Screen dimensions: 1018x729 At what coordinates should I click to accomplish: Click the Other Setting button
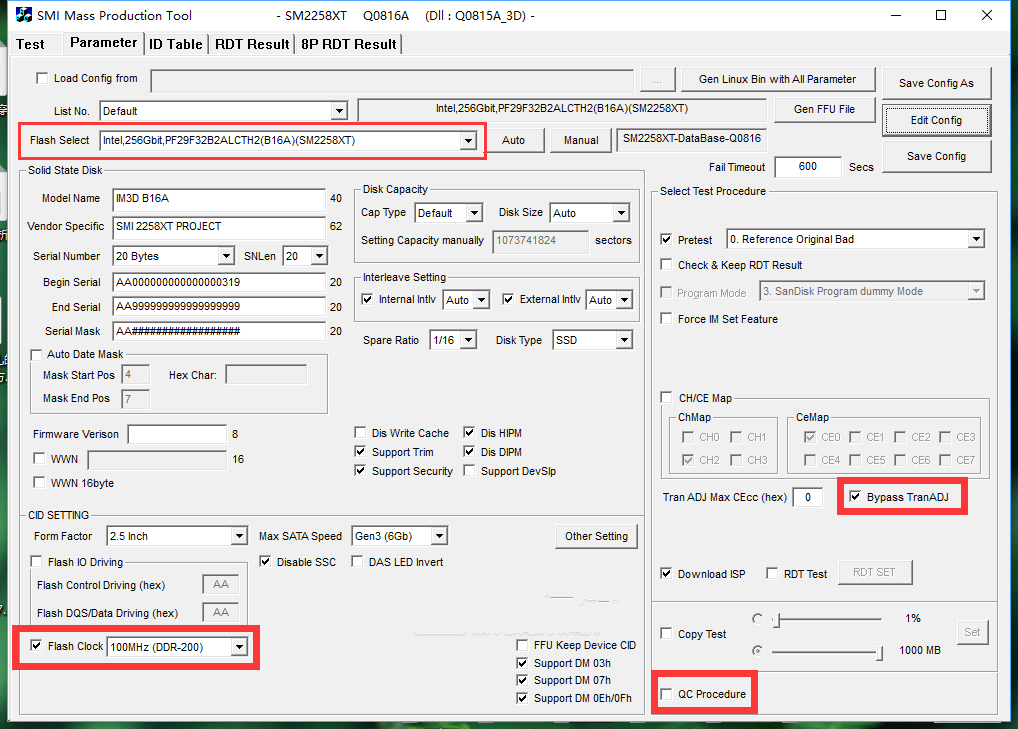[x=596, y=536]
